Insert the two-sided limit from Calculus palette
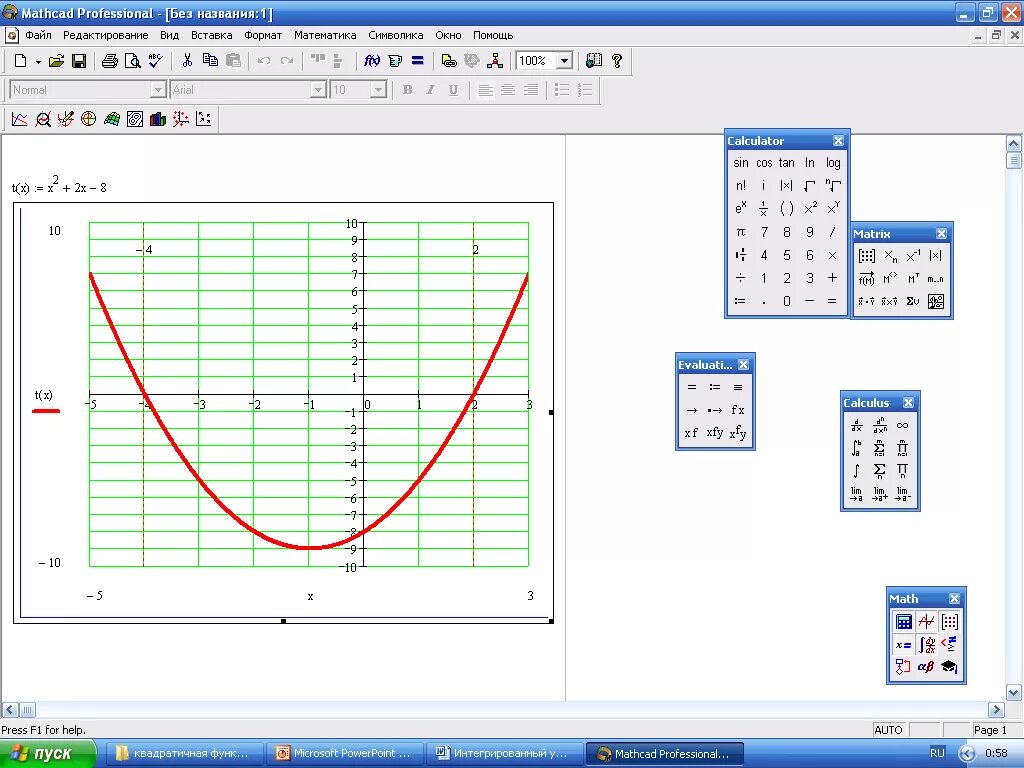The height and width of the screenshot is (768, 1024). pyautogui.click(x=856, y=494)
